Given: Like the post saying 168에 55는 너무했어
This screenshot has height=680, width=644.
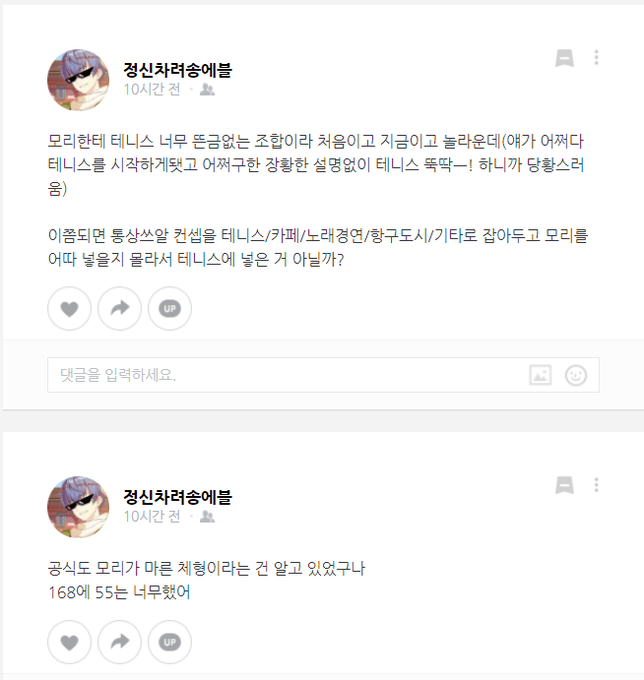Looking at the screenshot, I should coord(69,642).
